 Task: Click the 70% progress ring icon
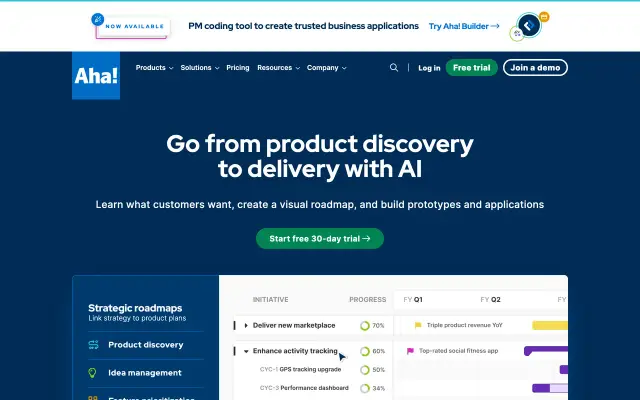click(x=365, y=326)
